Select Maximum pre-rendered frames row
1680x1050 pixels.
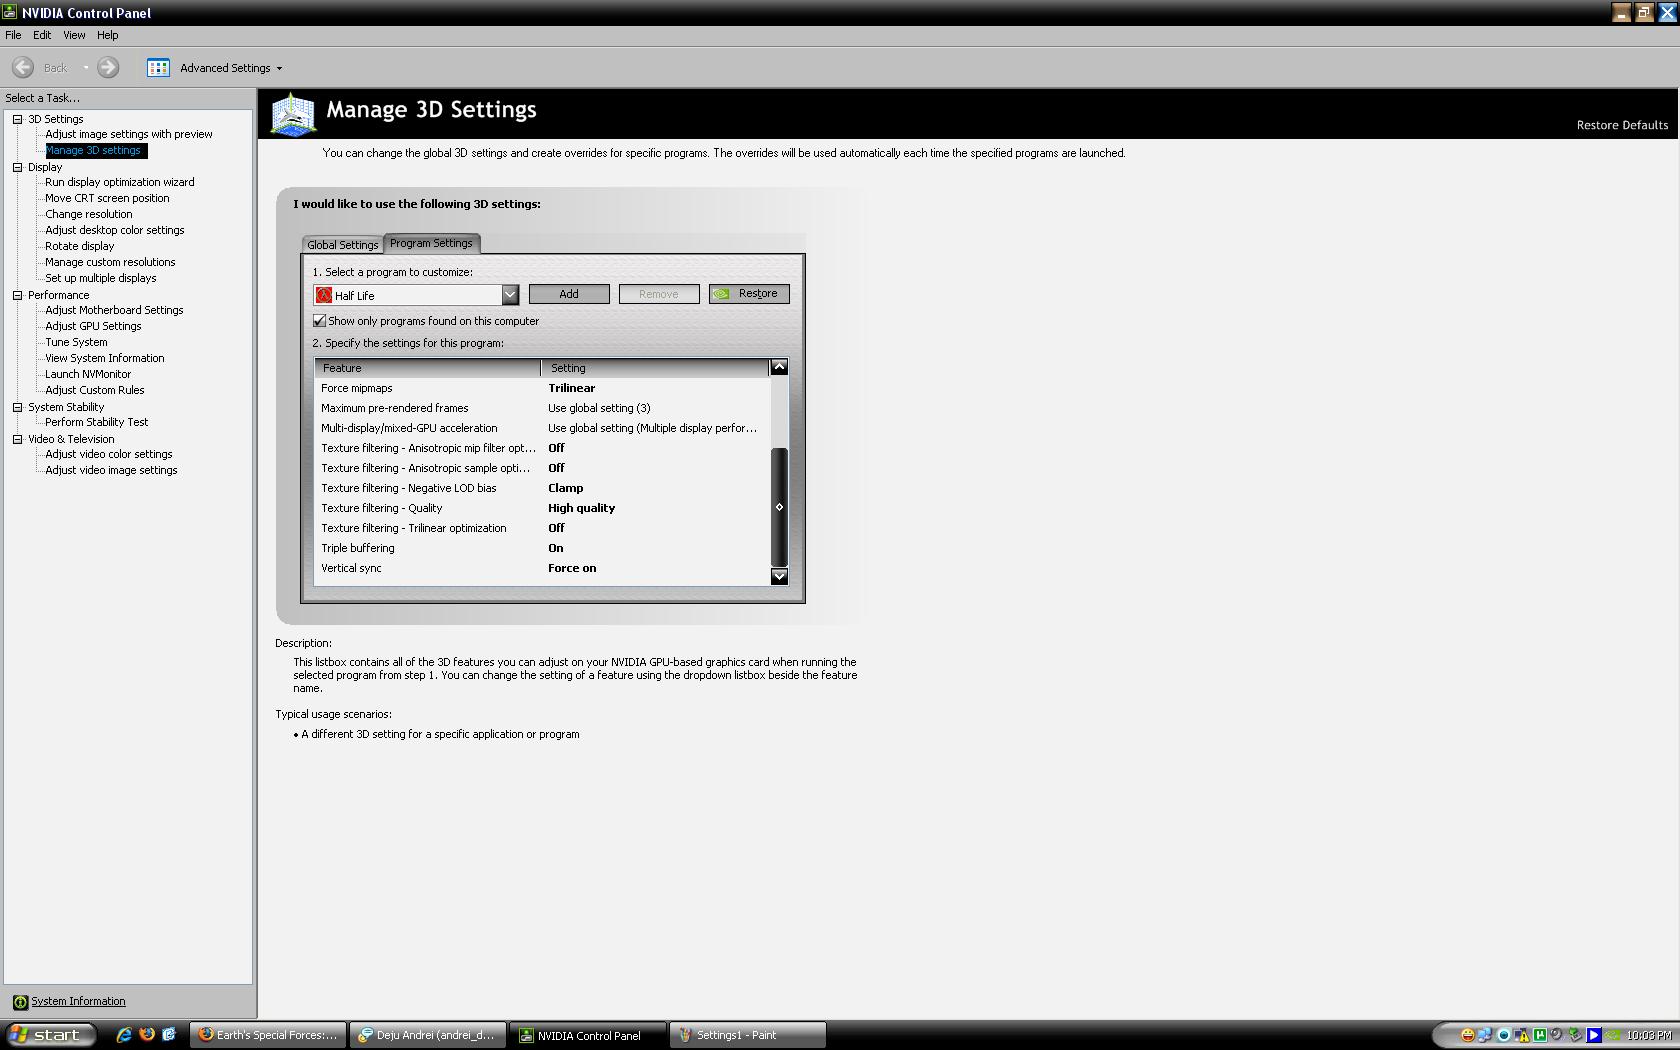[542, 408]
